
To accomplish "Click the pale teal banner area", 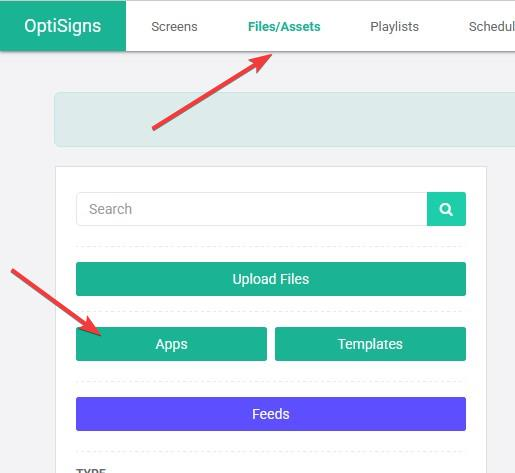I will point(285,119).
